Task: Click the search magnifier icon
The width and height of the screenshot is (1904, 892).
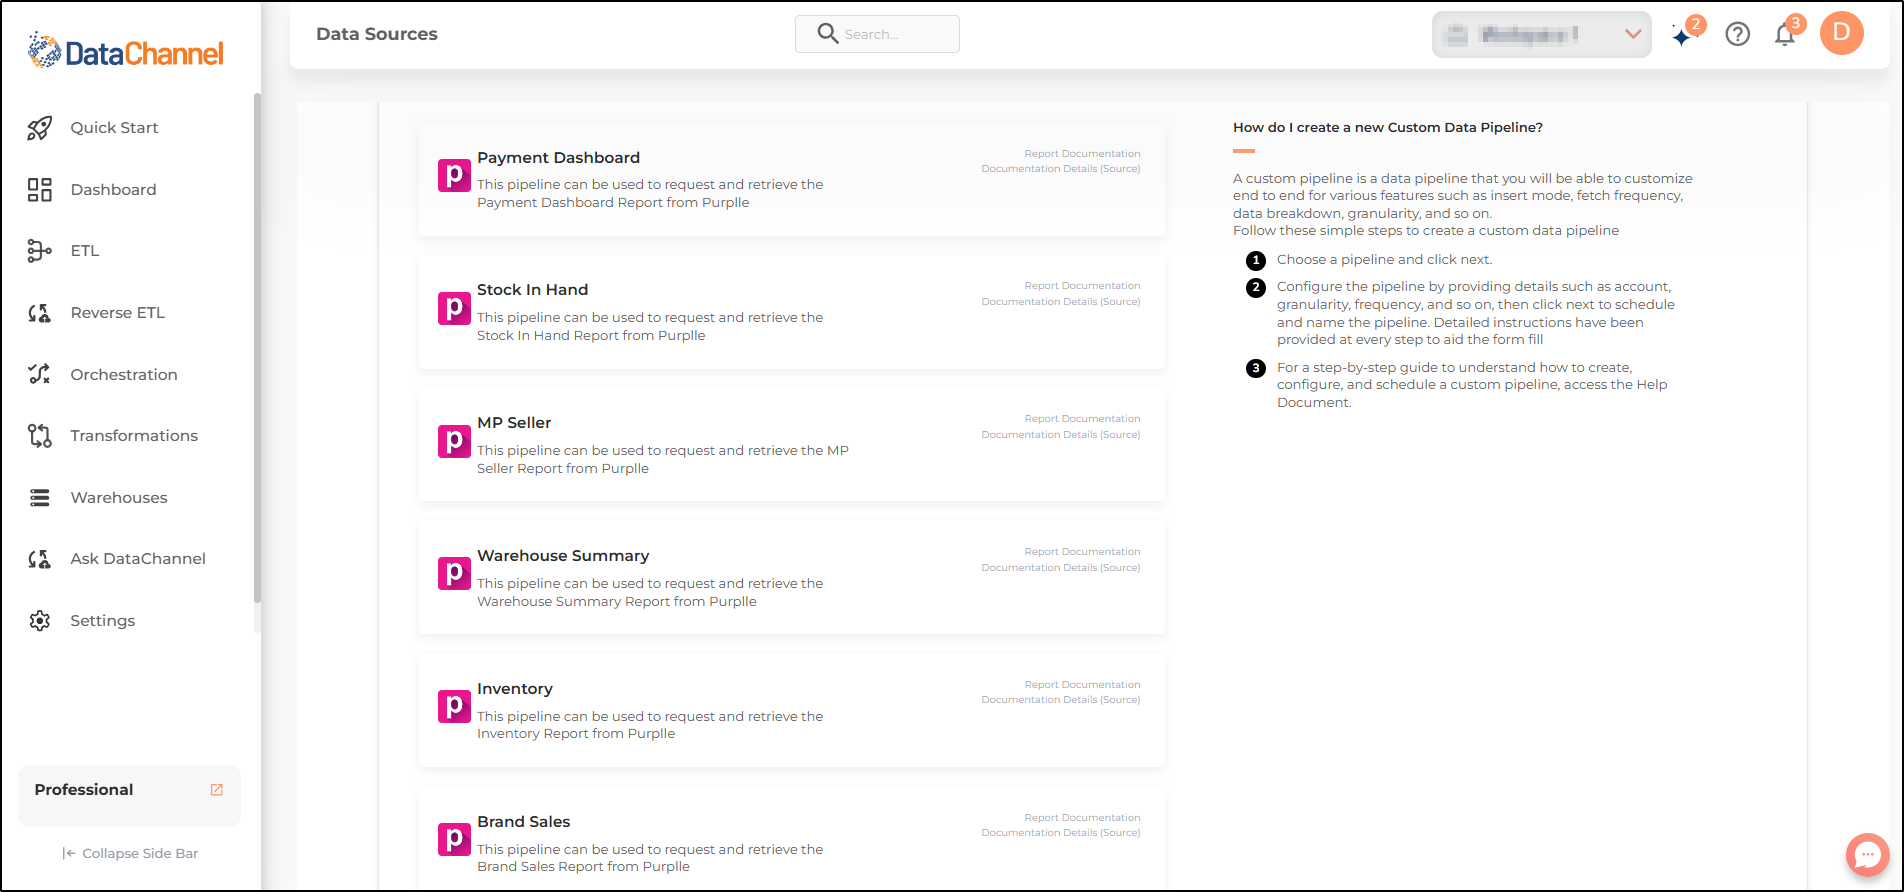Action: [827, 34]
